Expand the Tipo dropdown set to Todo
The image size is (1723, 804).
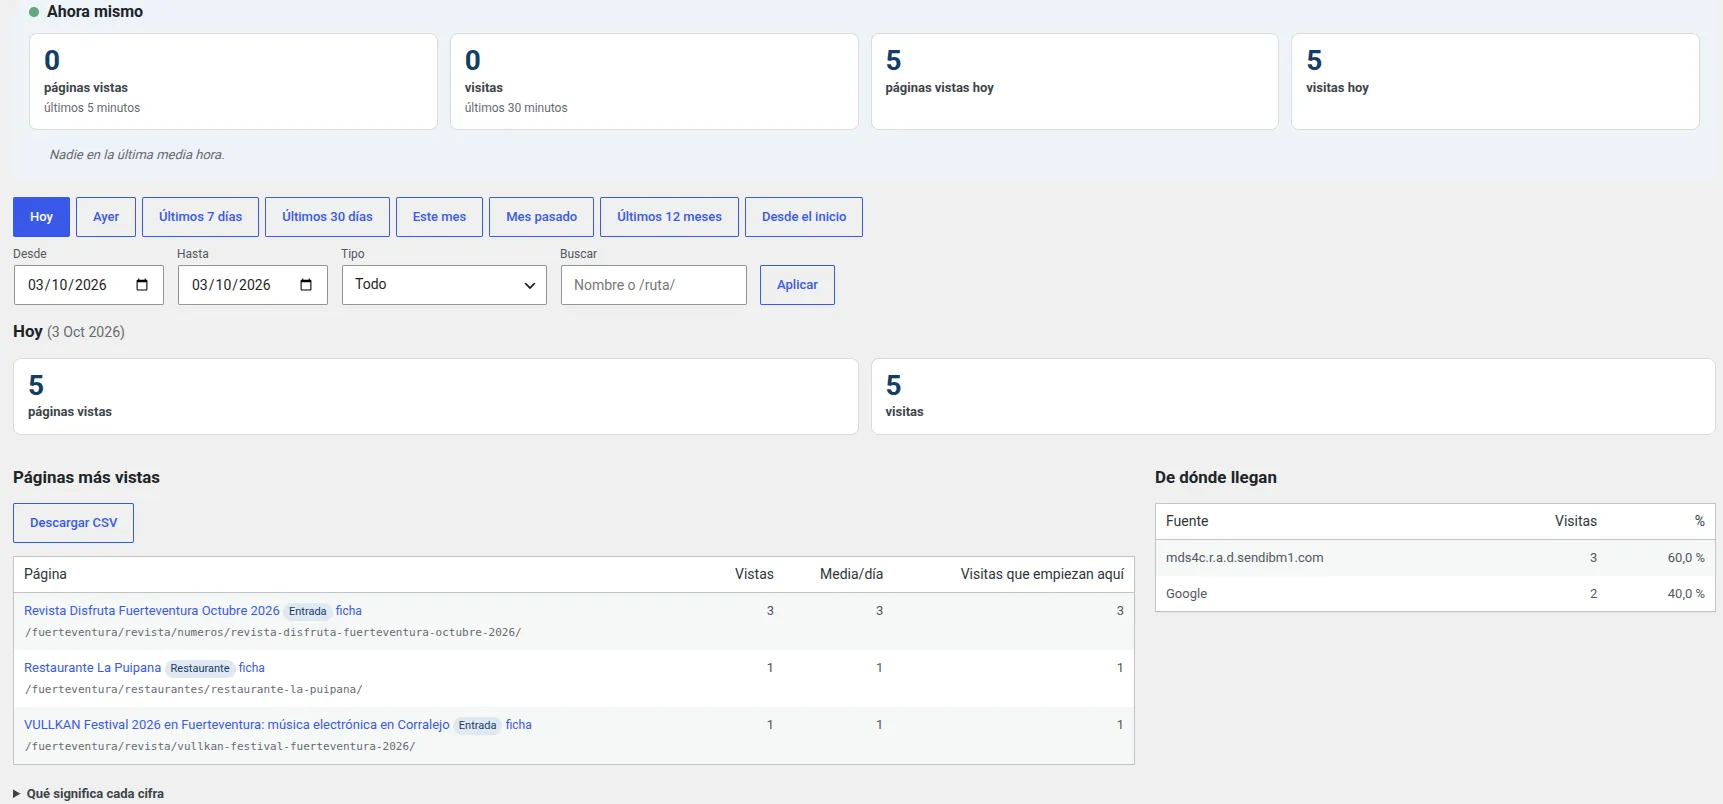[x=444, y=285]
